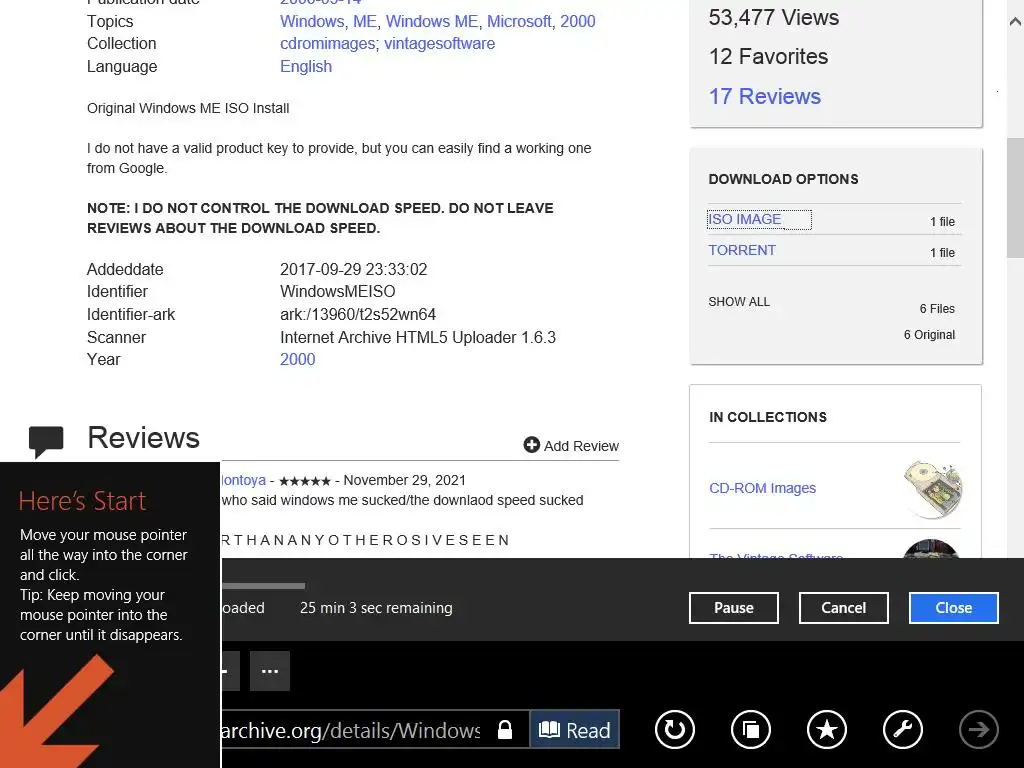Screen dimensions: 1024x768
Task: Open the vintagesoftware collection link
Action: [x=440, y=44]
